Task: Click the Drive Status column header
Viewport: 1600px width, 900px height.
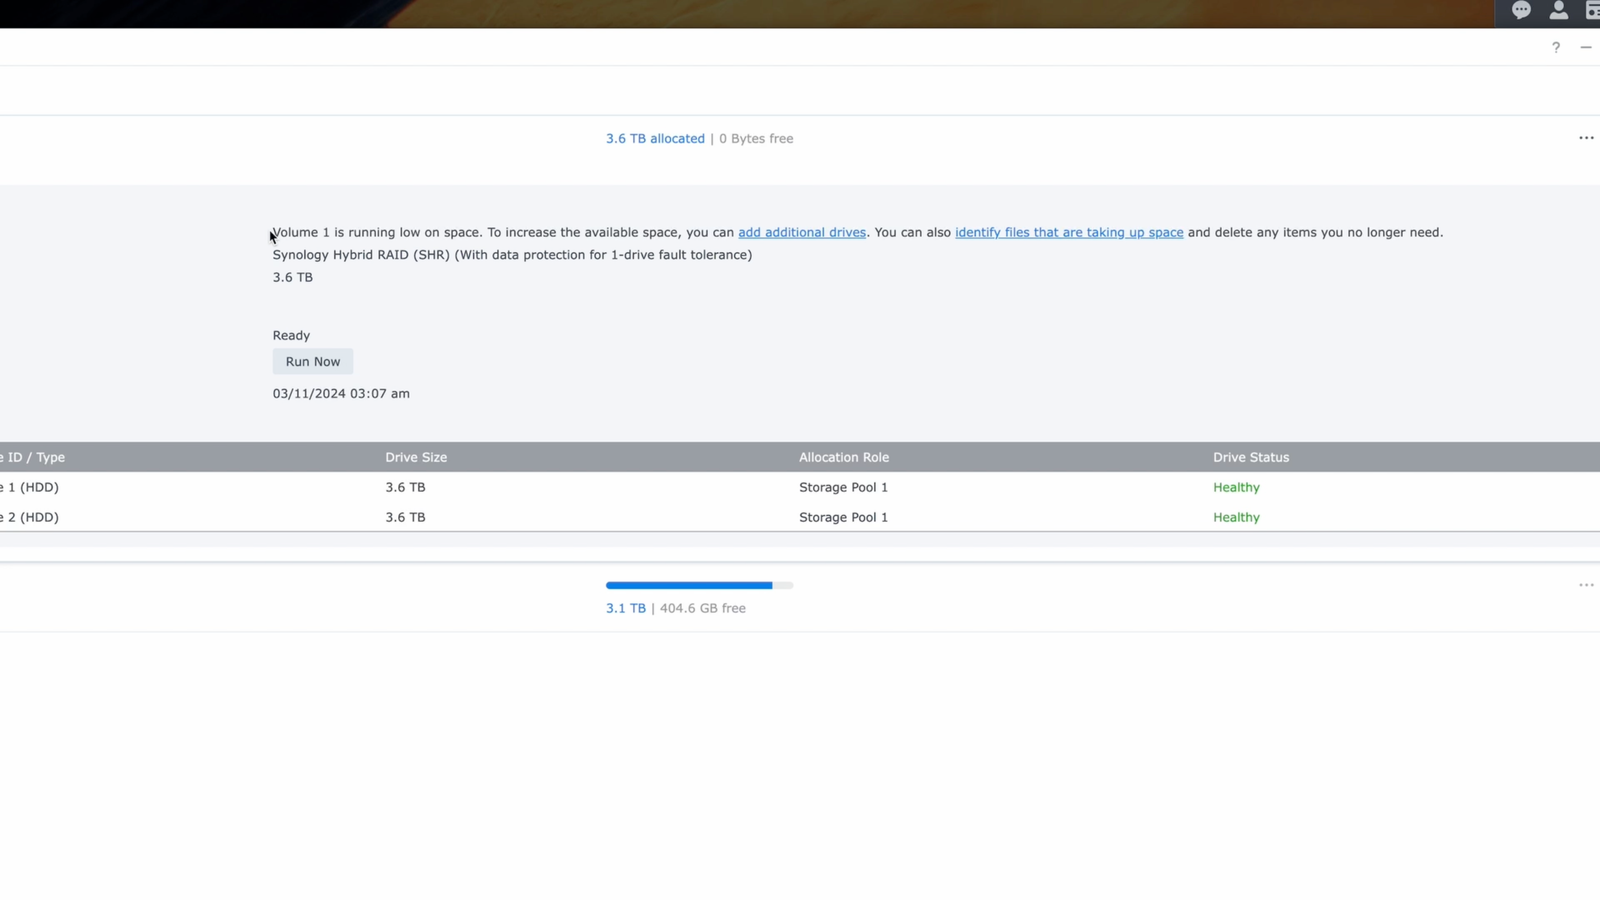Action: 1250,457
